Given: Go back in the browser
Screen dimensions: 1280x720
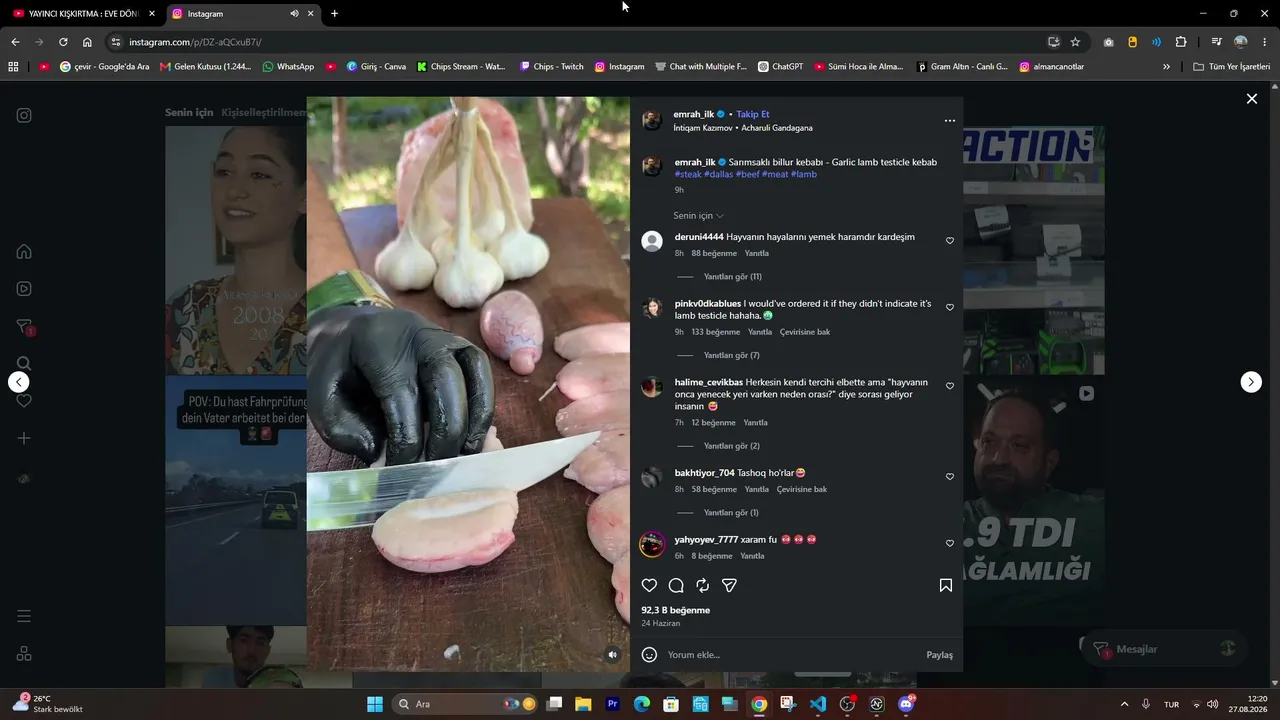Looking at the screenshot, I should [15, 42].
